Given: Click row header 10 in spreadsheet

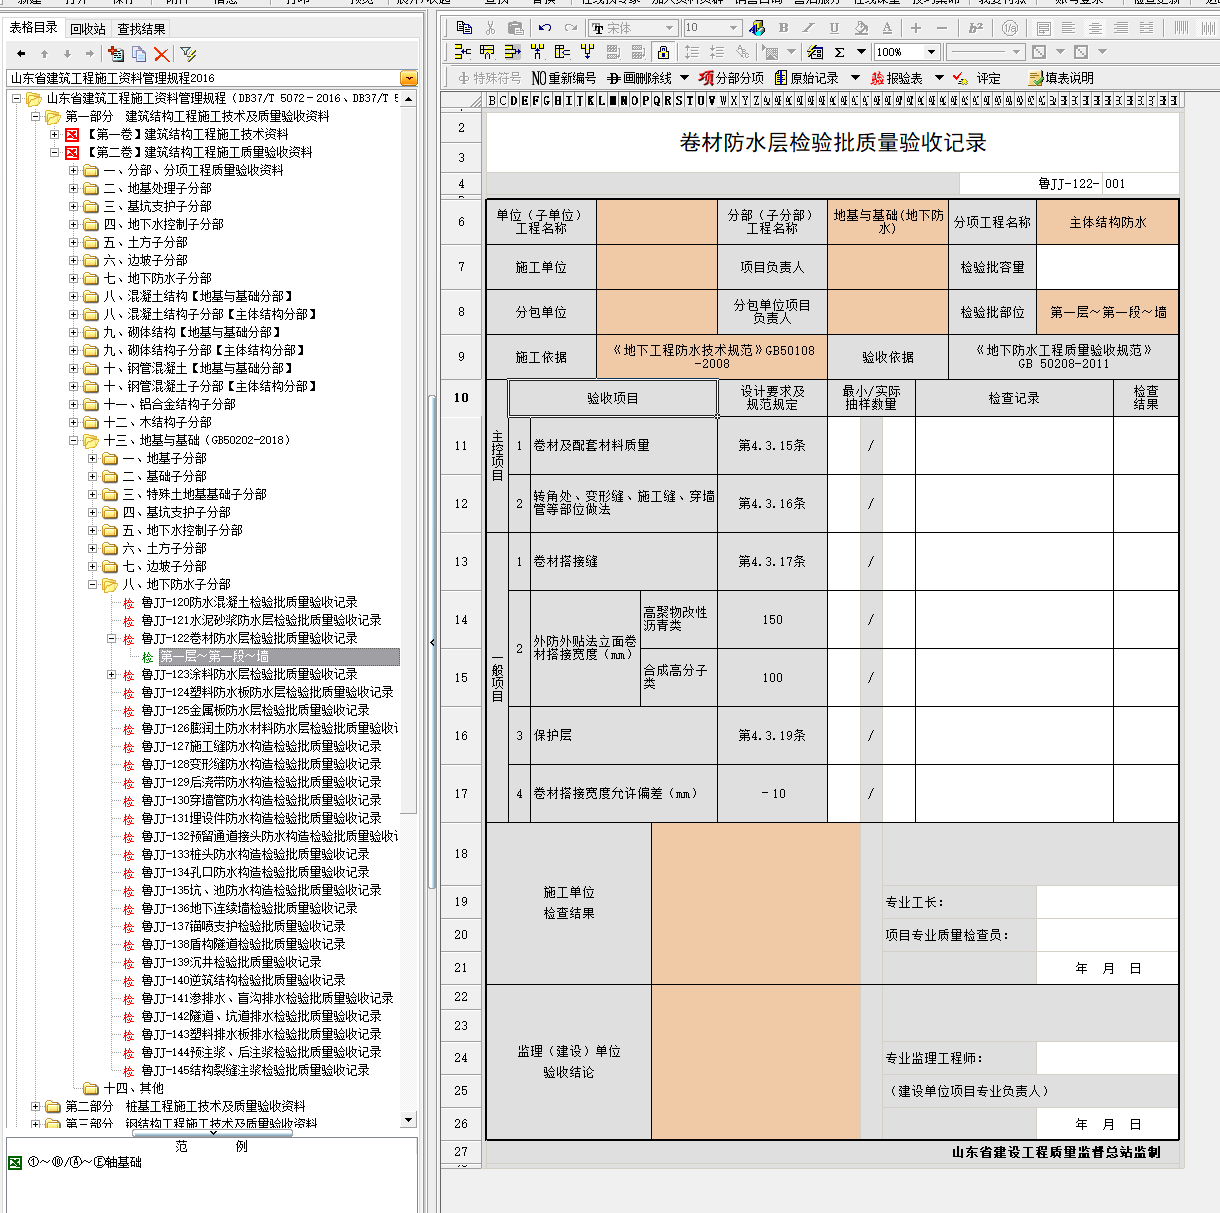Looking at the screenshot, I should (461, 398).
